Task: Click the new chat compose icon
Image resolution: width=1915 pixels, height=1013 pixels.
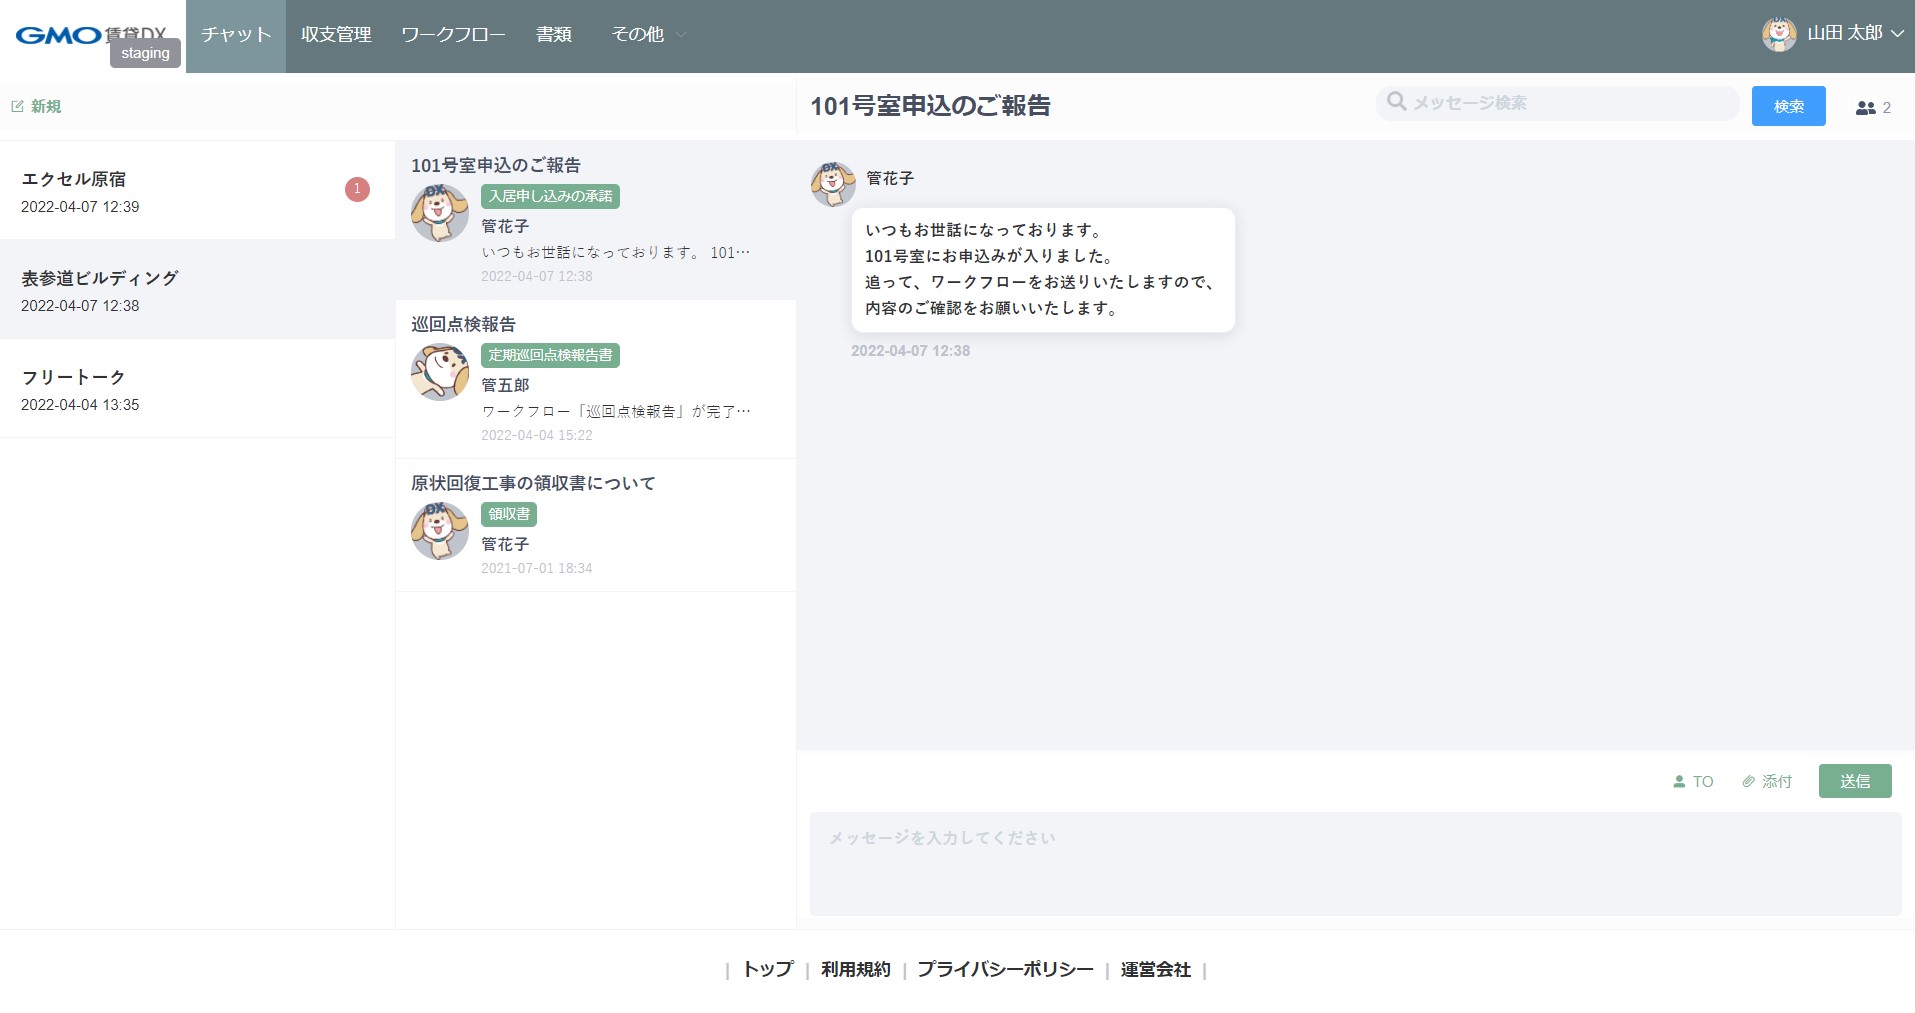Action: pyautogui.click(x=17, y=106)
